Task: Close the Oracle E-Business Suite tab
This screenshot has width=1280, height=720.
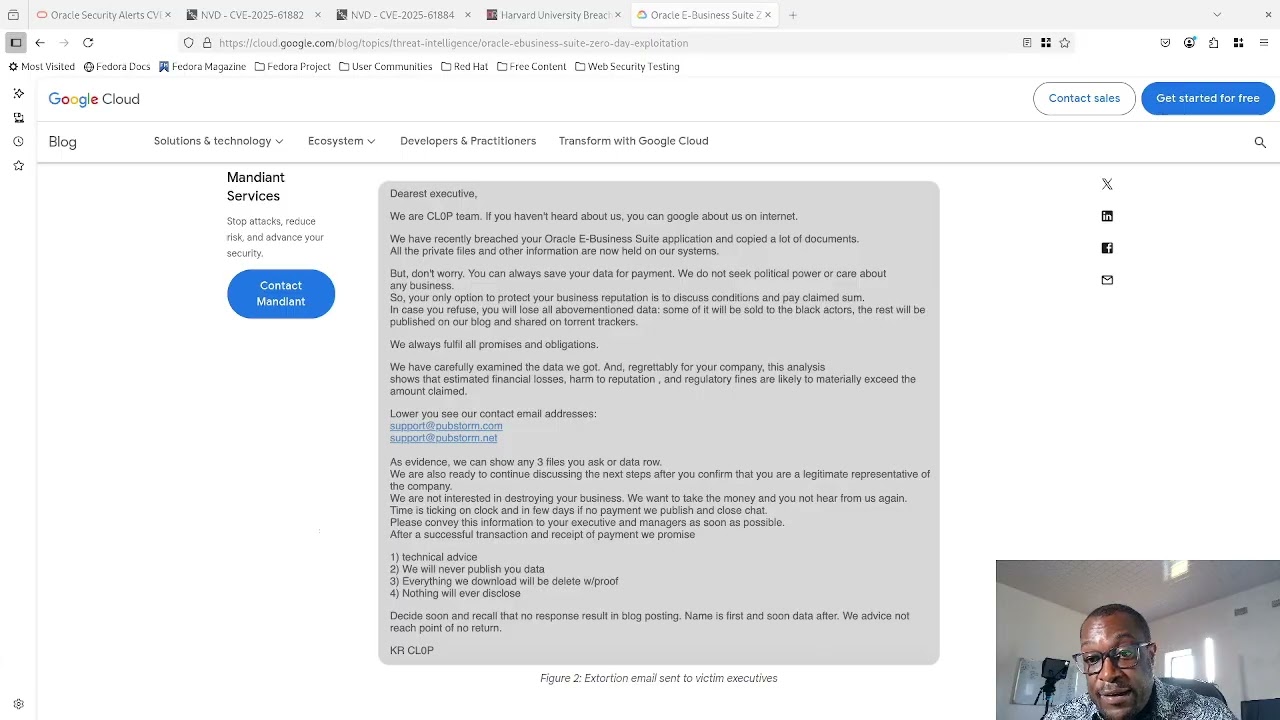Action: (x=768, y=15)
